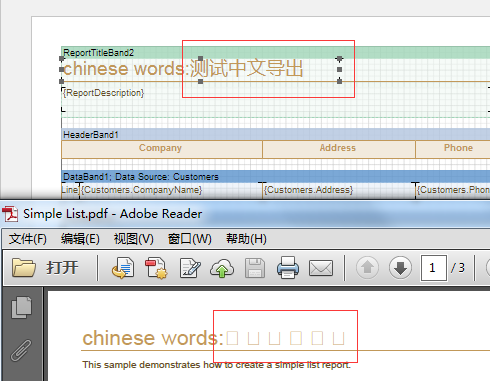This screenshot has width=490, height=381.
Task: Click the page number field showing 1
Action: tap(434, 268)
